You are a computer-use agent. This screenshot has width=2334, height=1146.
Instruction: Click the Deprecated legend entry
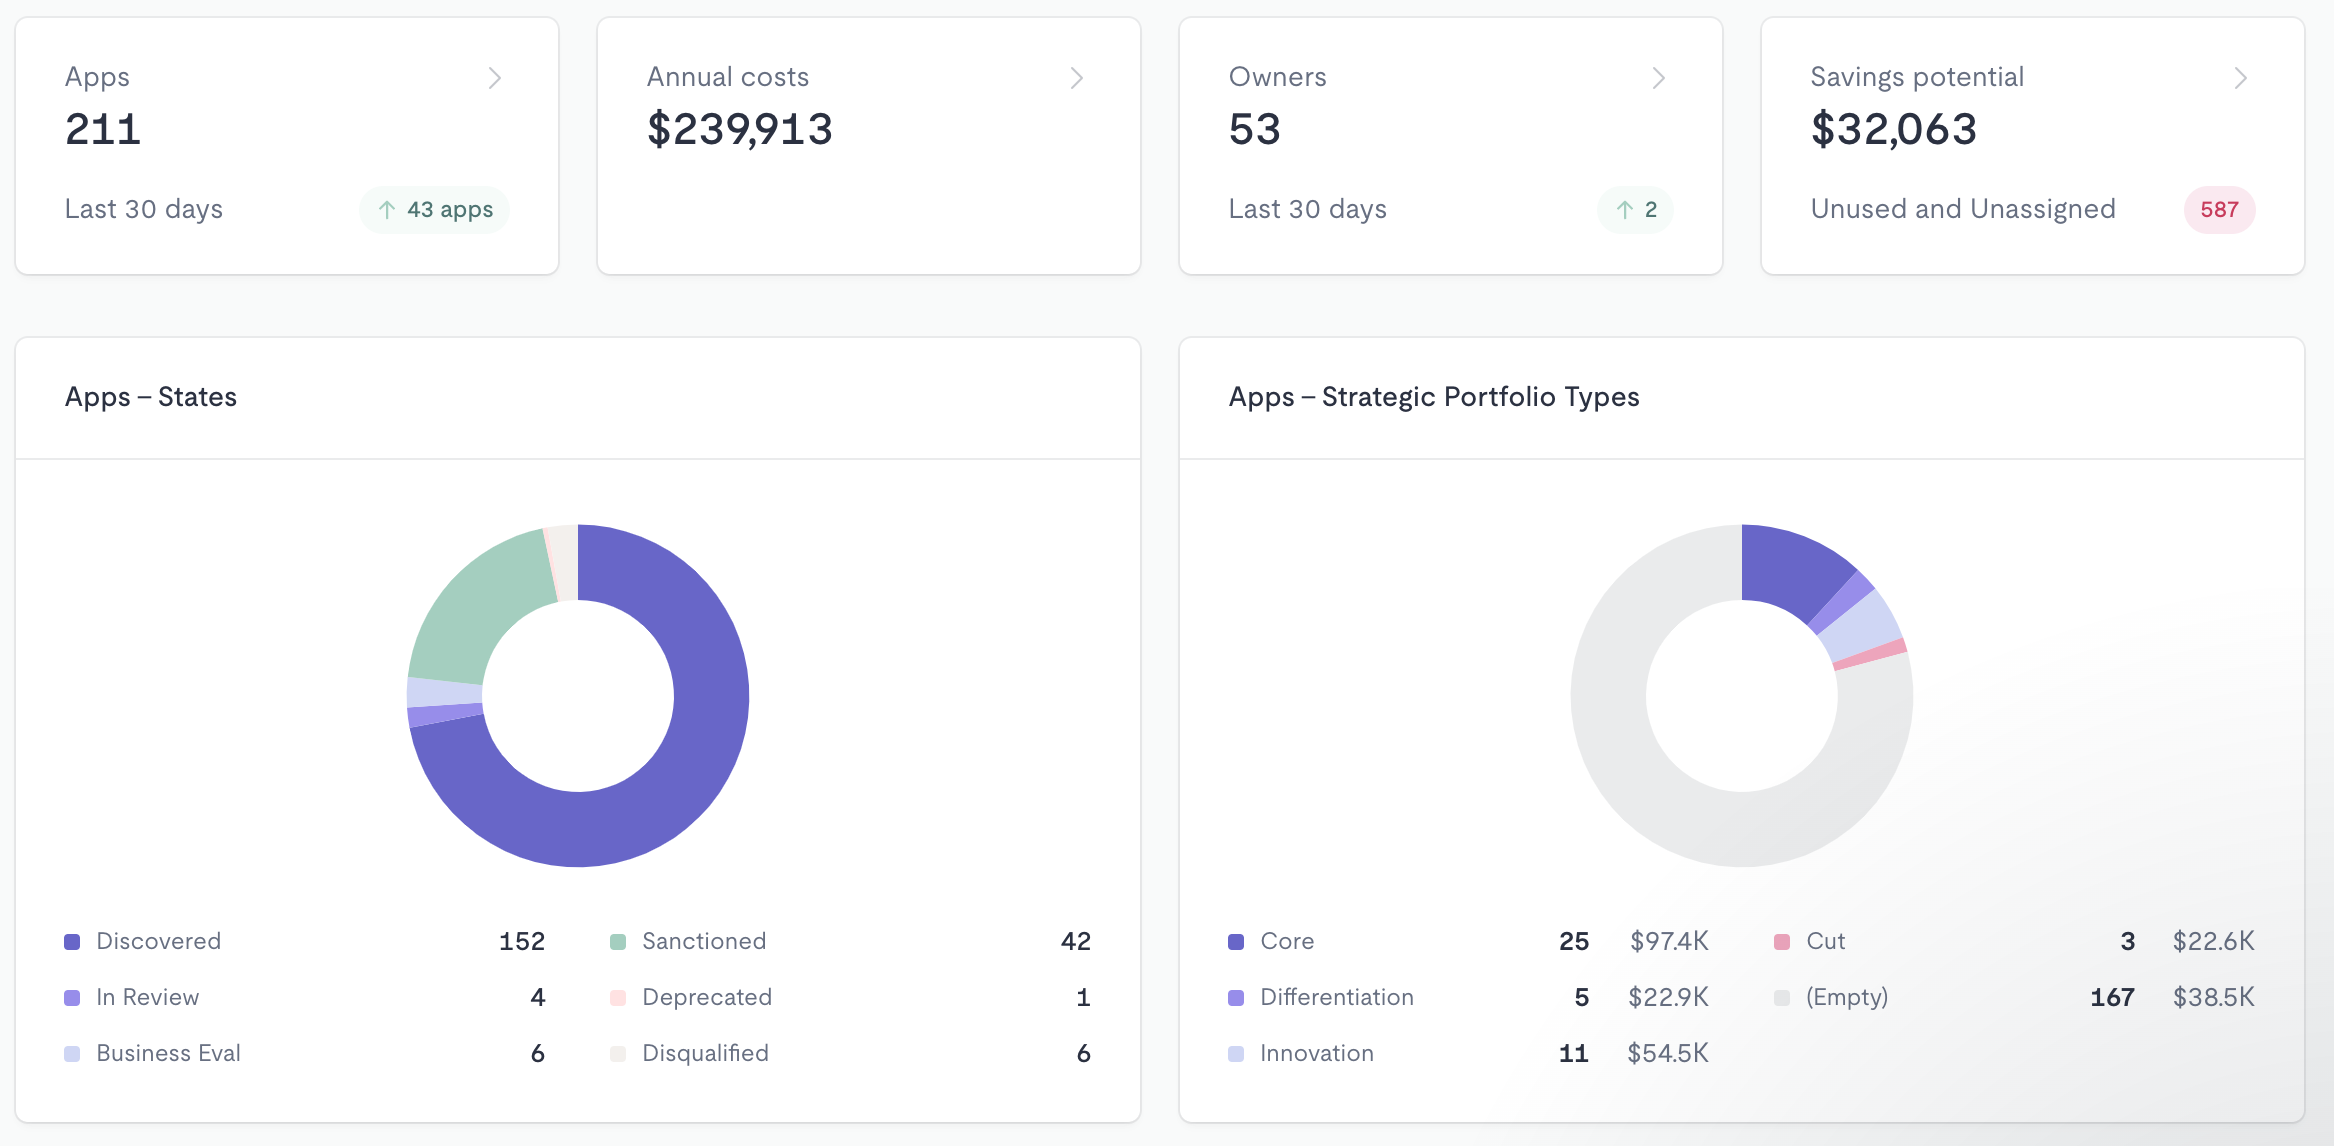[x=706, y=997]
